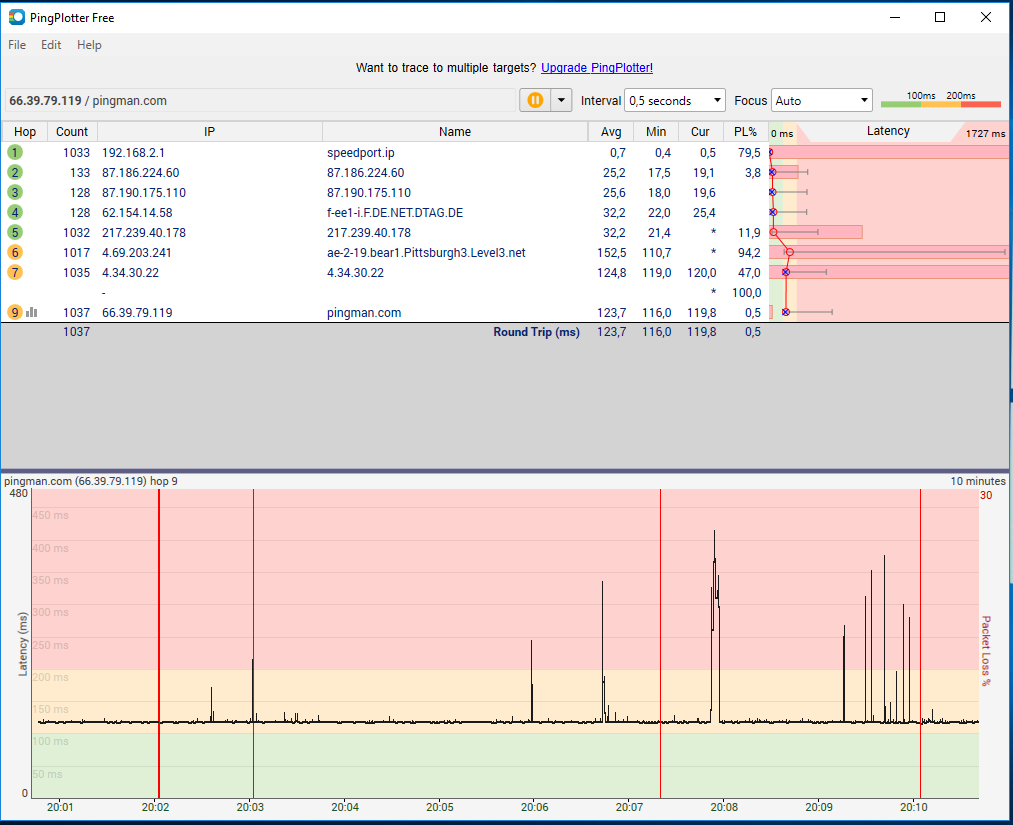Follow the Upgrade PingPlotter! link
1013x825 pixels.
coord(597,68)
